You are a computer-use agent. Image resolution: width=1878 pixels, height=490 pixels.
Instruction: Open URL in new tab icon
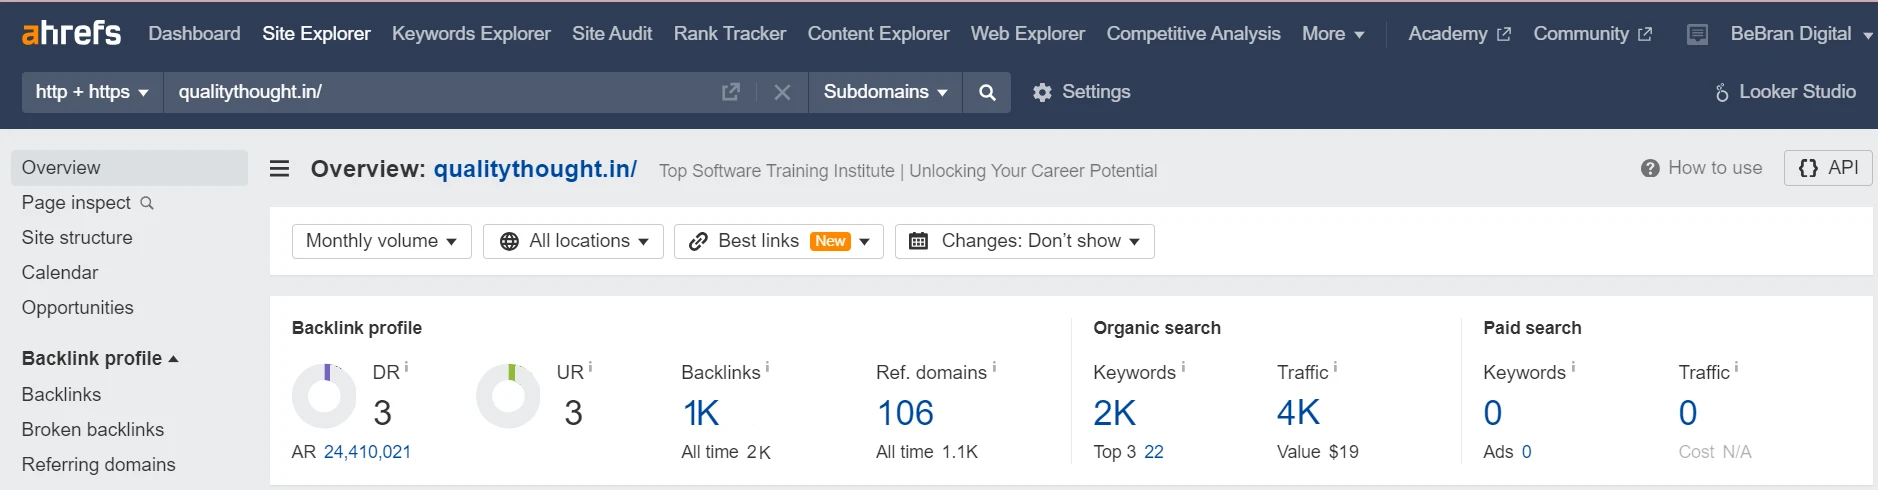731,92
